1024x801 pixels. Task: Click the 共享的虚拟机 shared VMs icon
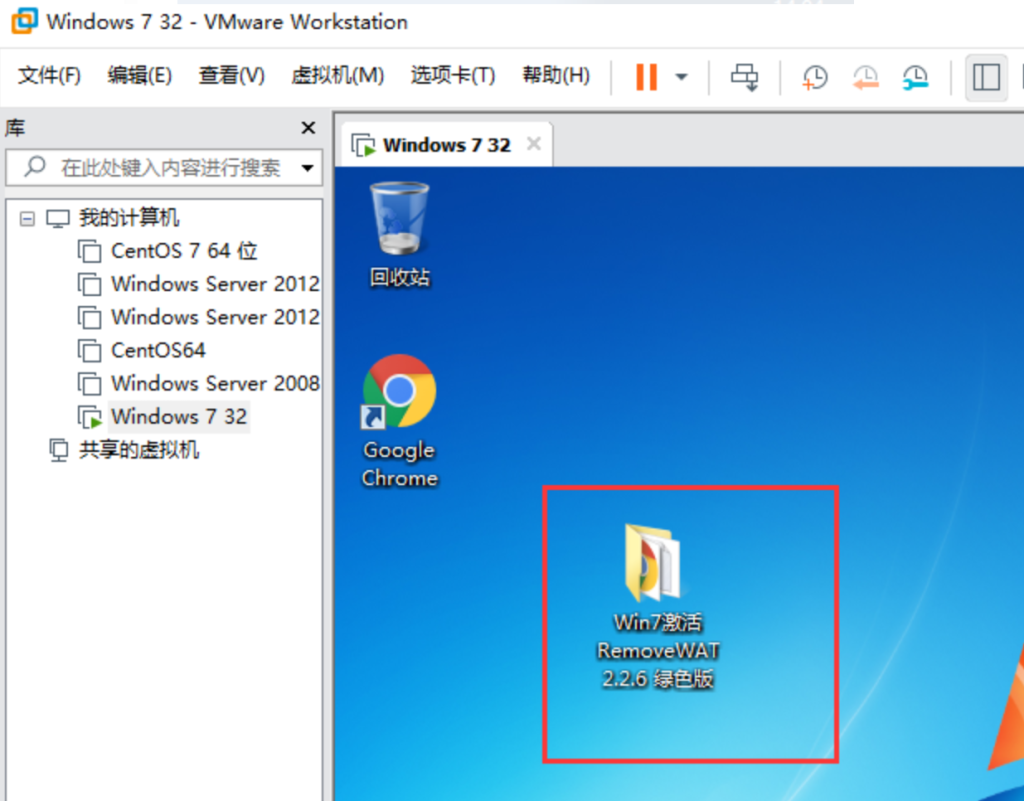pyautogui.click(x=59, y=450)
